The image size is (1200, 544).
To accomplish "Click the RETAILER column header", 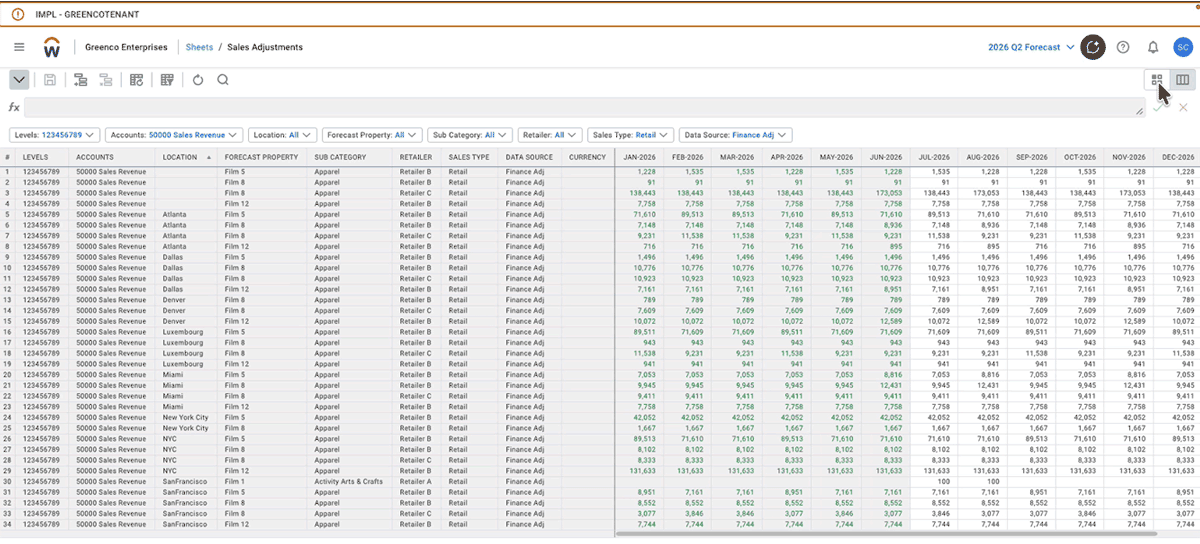I will click(x=418, y=157).
